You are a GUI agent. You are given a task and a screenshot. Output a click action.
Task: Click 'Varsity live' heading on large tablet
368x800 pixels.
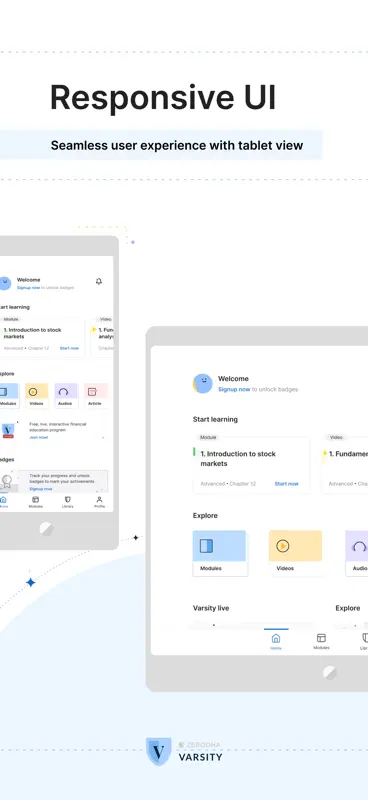(x=211, y=608)
